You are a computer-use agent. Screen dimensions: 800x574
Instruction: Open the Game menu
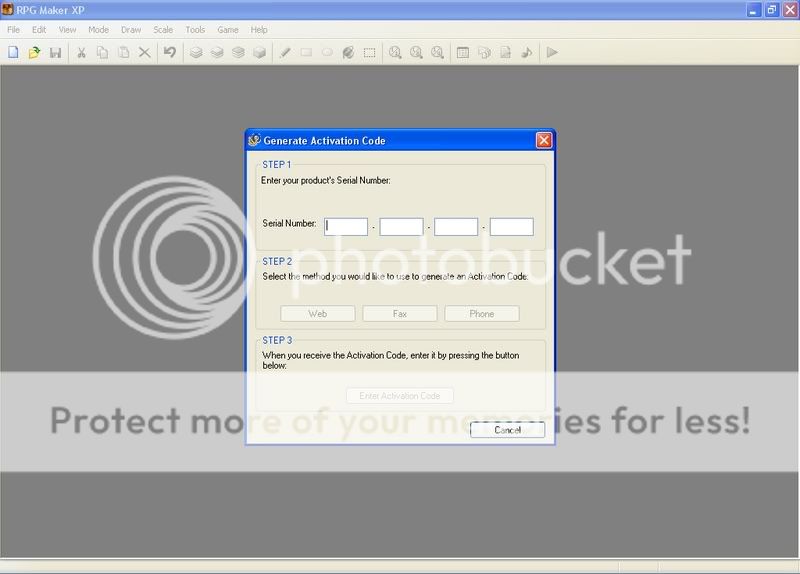[x=228, y=30]
